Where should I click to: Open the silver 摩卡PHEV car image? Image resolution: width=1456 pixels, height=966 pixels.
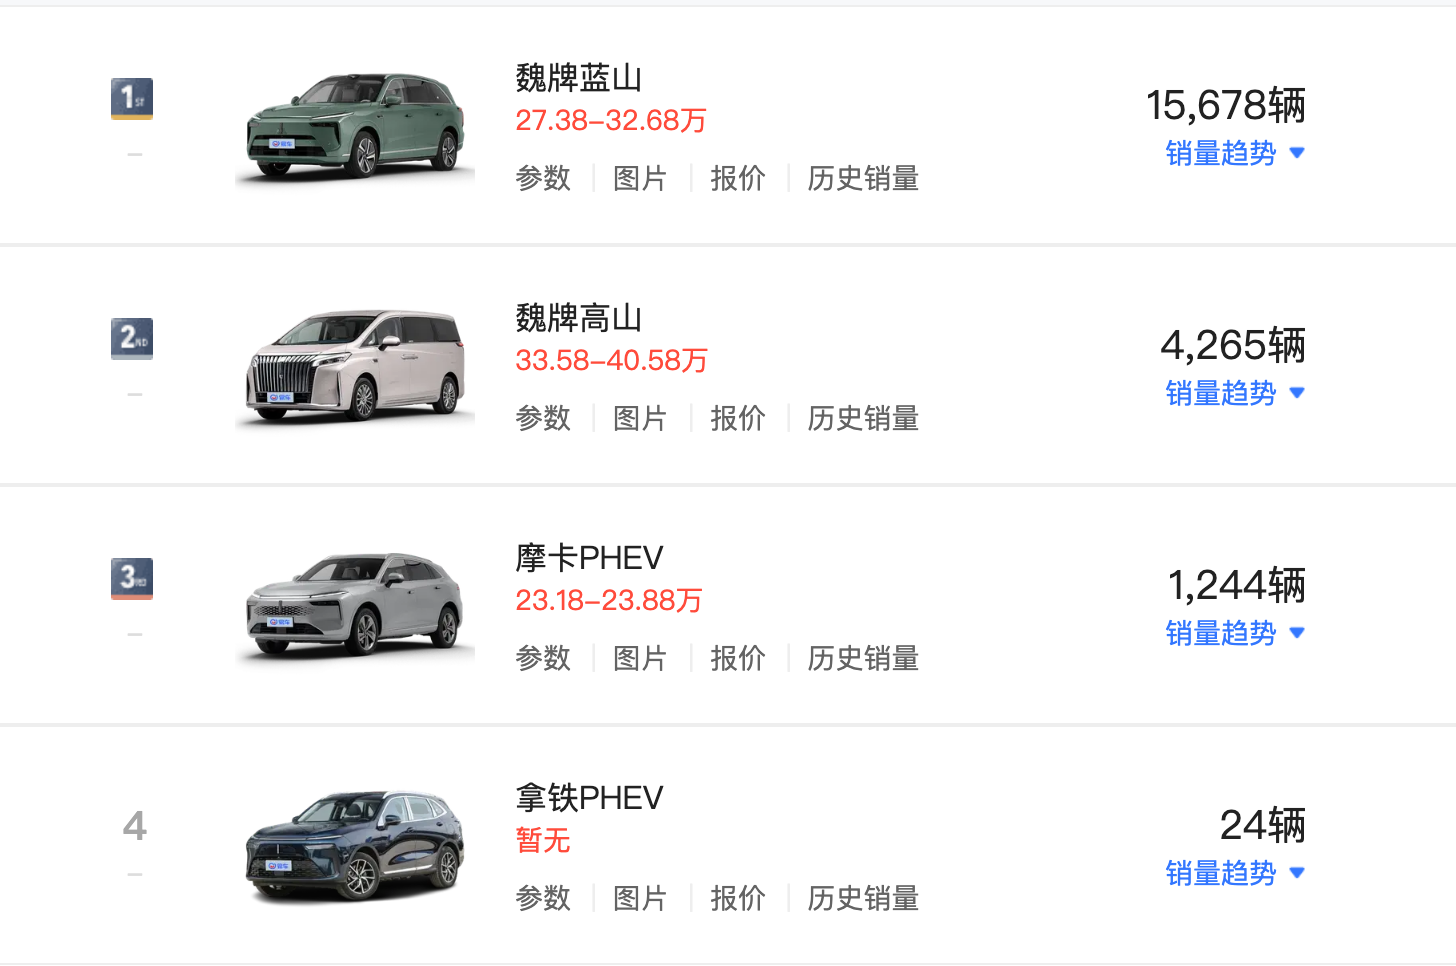point(355,607)
